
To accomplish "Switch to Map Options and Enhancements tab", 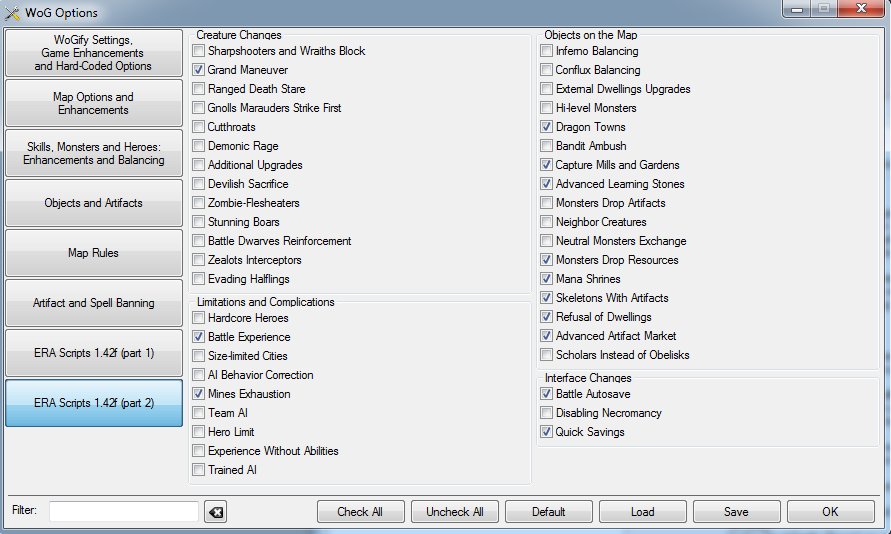I will pos(94,103).
